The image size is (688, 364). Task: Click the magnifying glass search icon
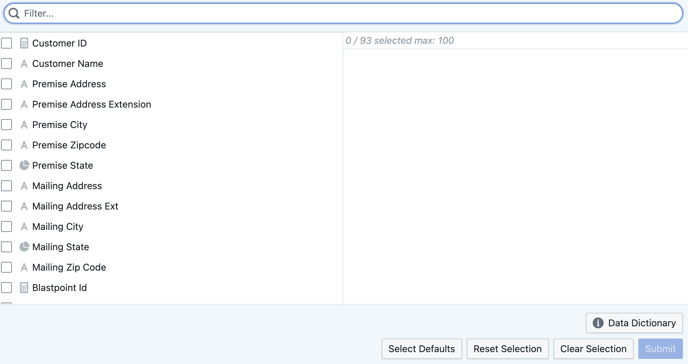(14, 14)
